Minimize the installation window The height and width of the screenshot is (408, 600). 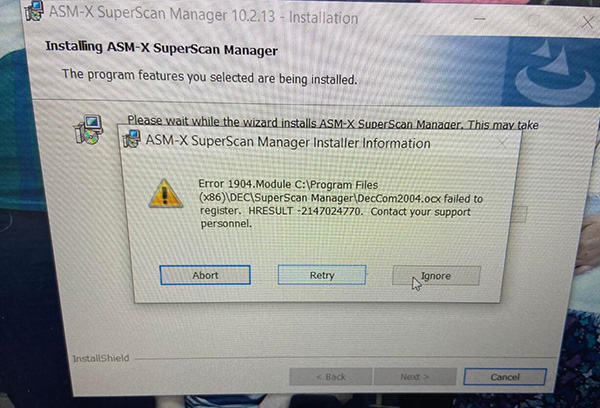pyautogui.click(x=480, y=19)
